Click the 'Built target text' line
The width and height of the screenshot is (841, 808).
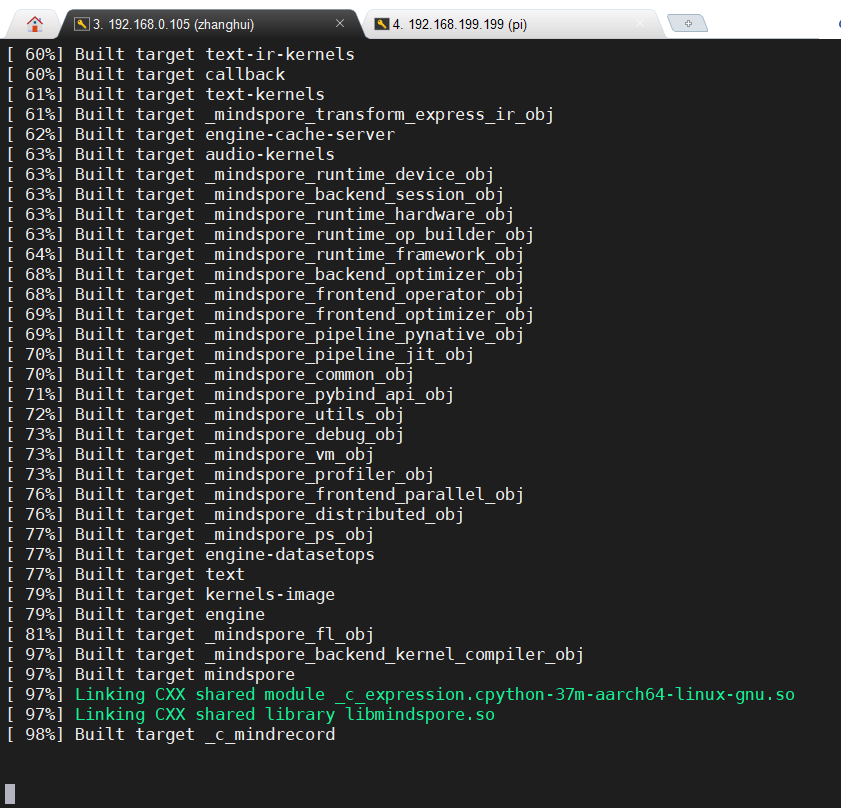[126, 574]
